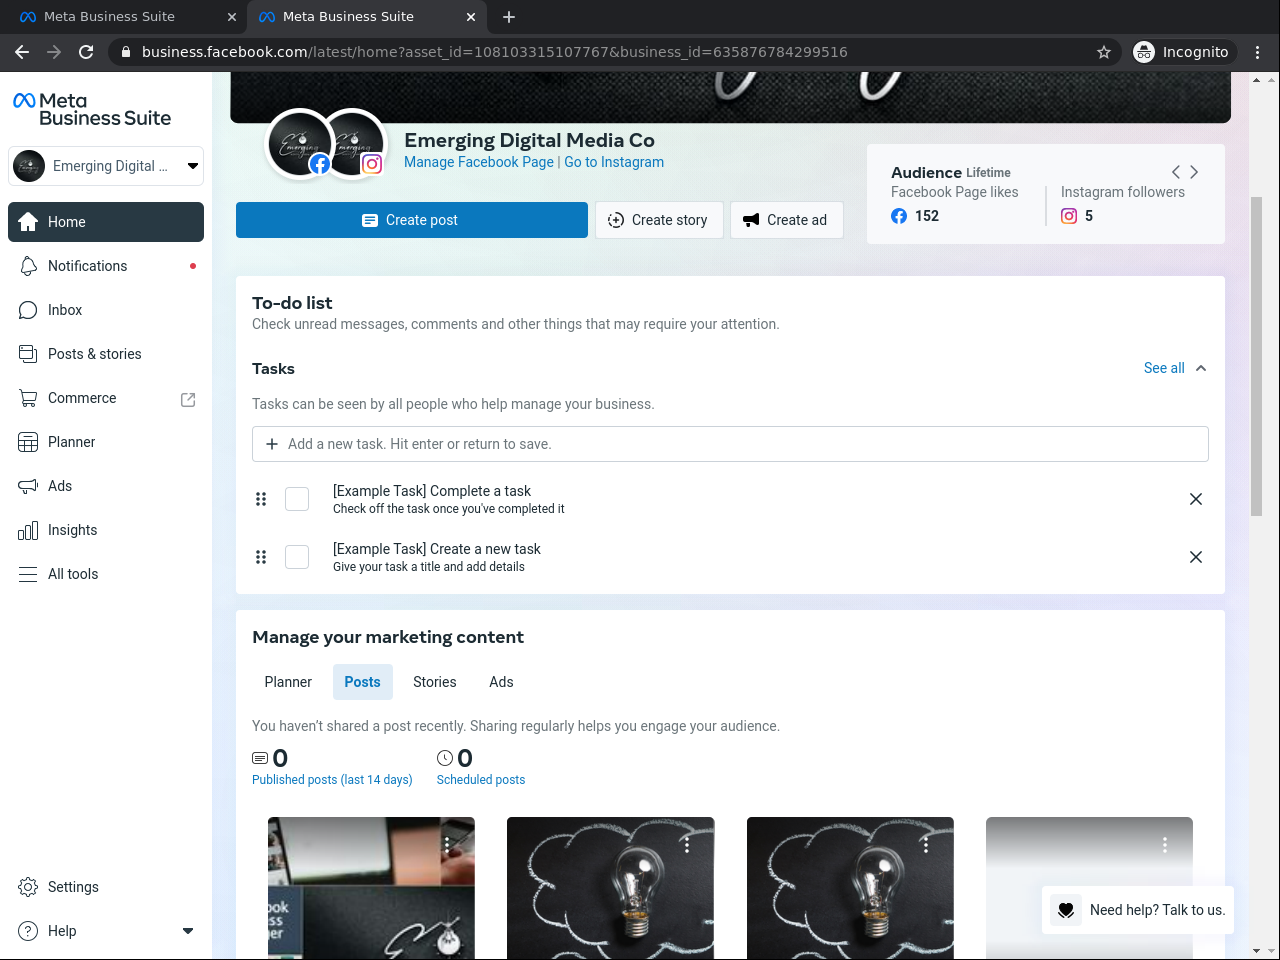
Task: Reload the page in the browser
Action: (86, 52)
